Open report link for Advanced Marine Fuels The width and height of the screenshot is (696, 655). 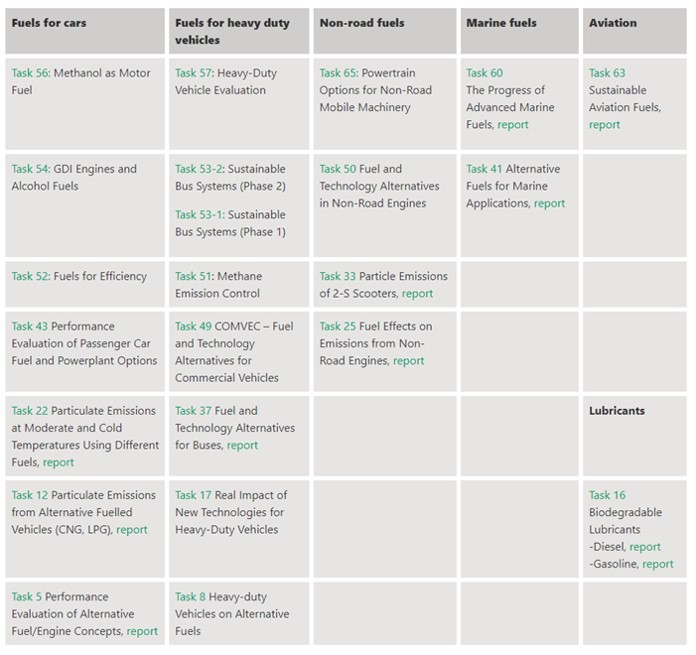click(513, 125)
